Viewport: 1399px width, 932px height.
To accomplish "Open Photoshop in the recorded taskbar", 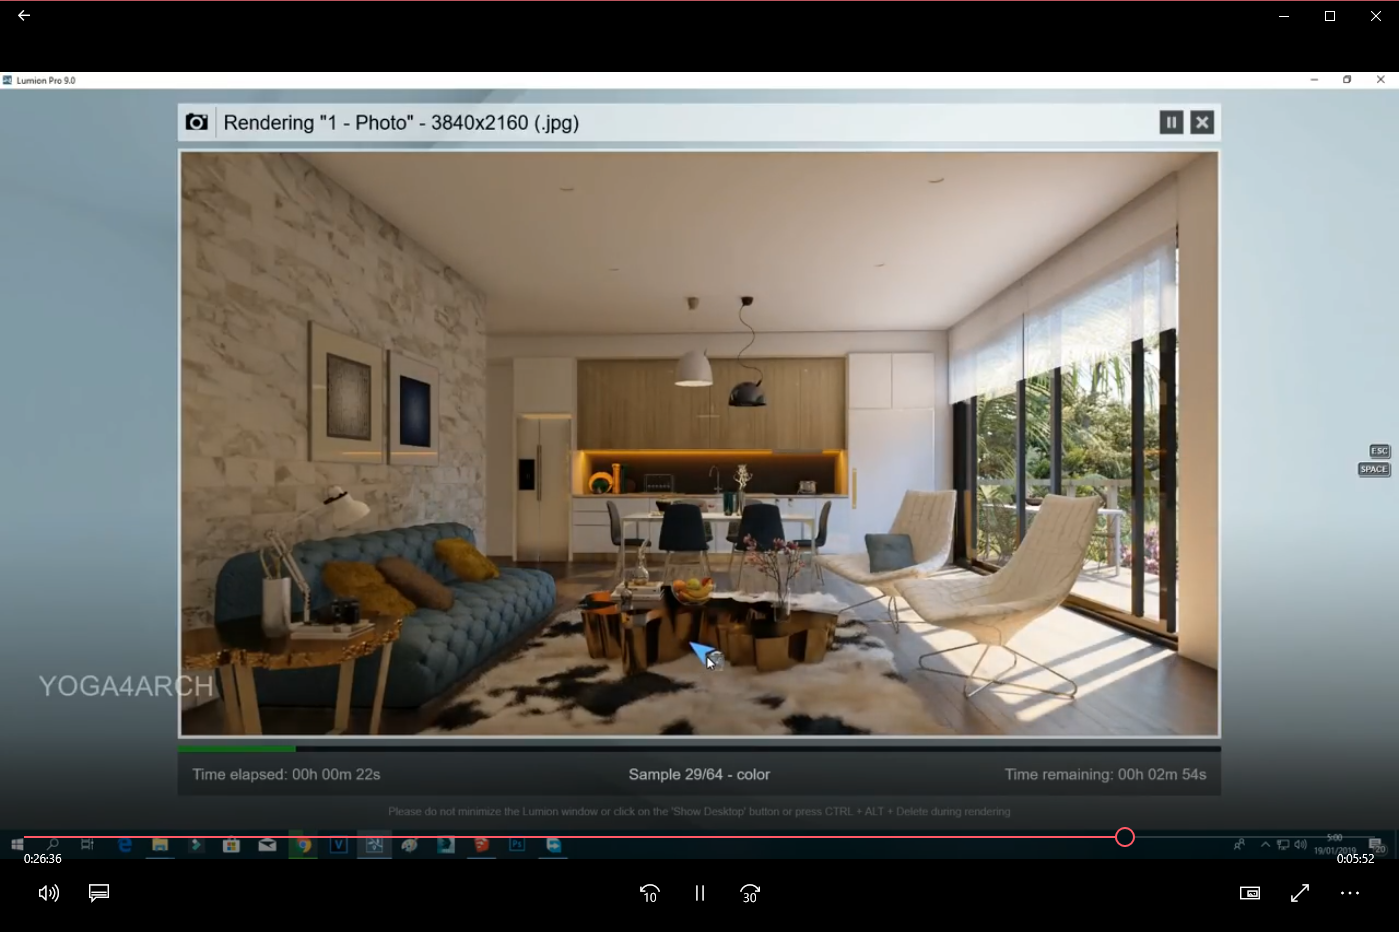I will [x=517, y=845].
